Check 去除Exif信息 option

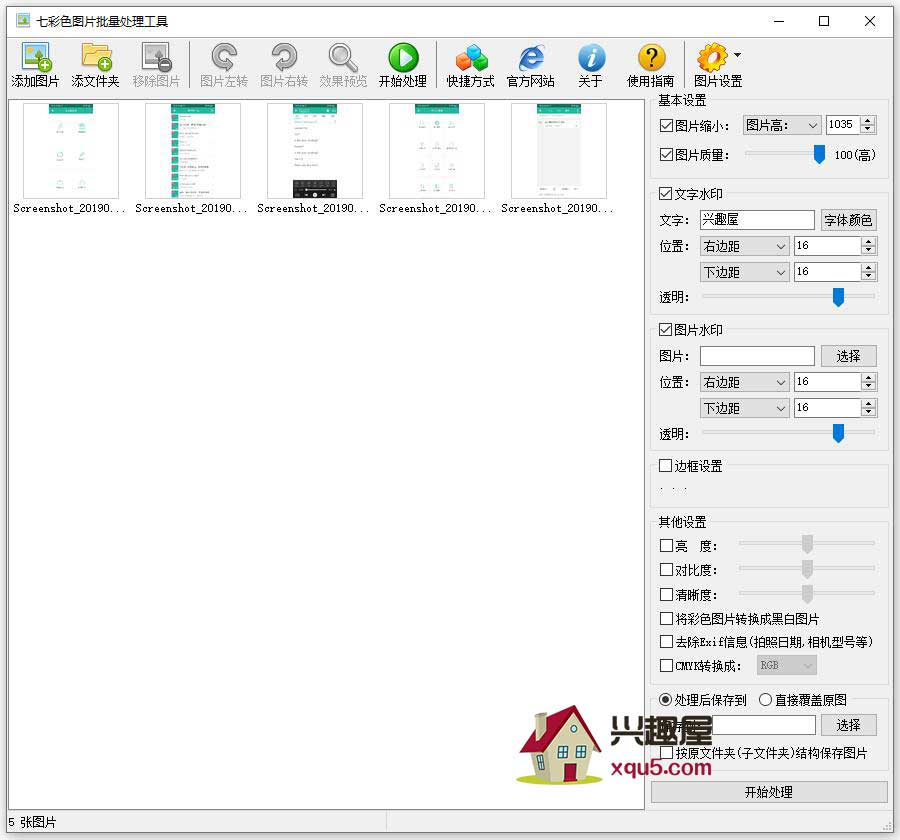point(667,642)
